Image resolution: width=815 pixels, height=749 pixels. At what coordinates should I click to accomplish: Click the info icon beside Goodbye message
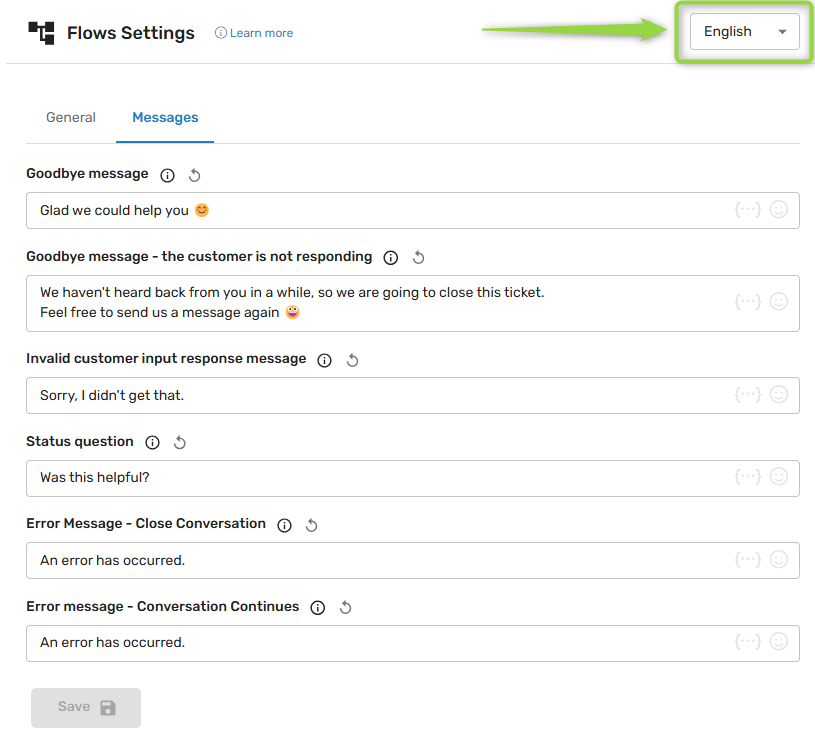pyautogui.click(x=167, y=175)
